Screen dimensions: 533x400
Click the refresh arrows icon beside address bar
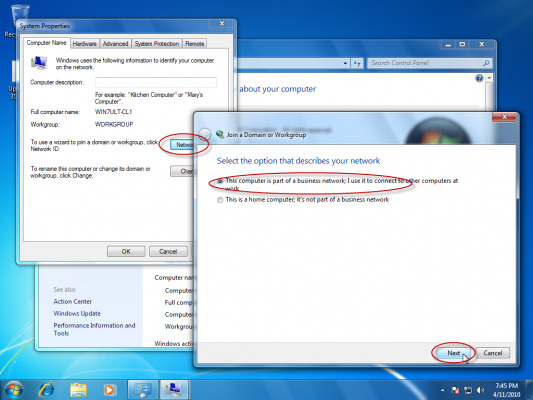click(x=357, y=63)
